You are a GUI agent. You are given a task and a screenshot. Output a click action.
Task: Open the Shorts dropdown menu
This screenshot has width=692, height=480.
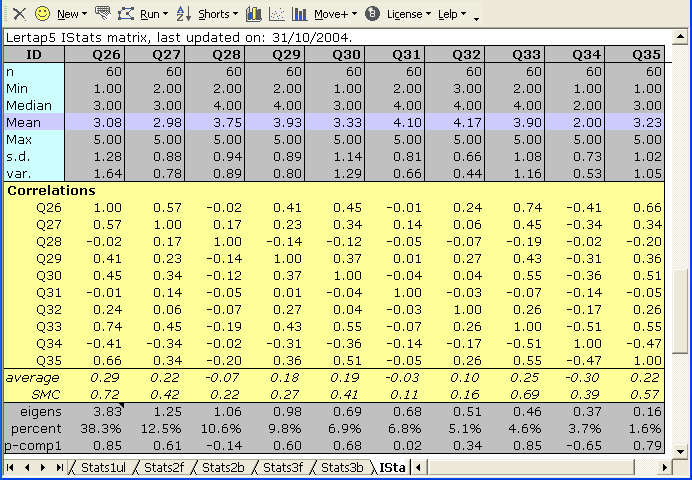(218, 14)
